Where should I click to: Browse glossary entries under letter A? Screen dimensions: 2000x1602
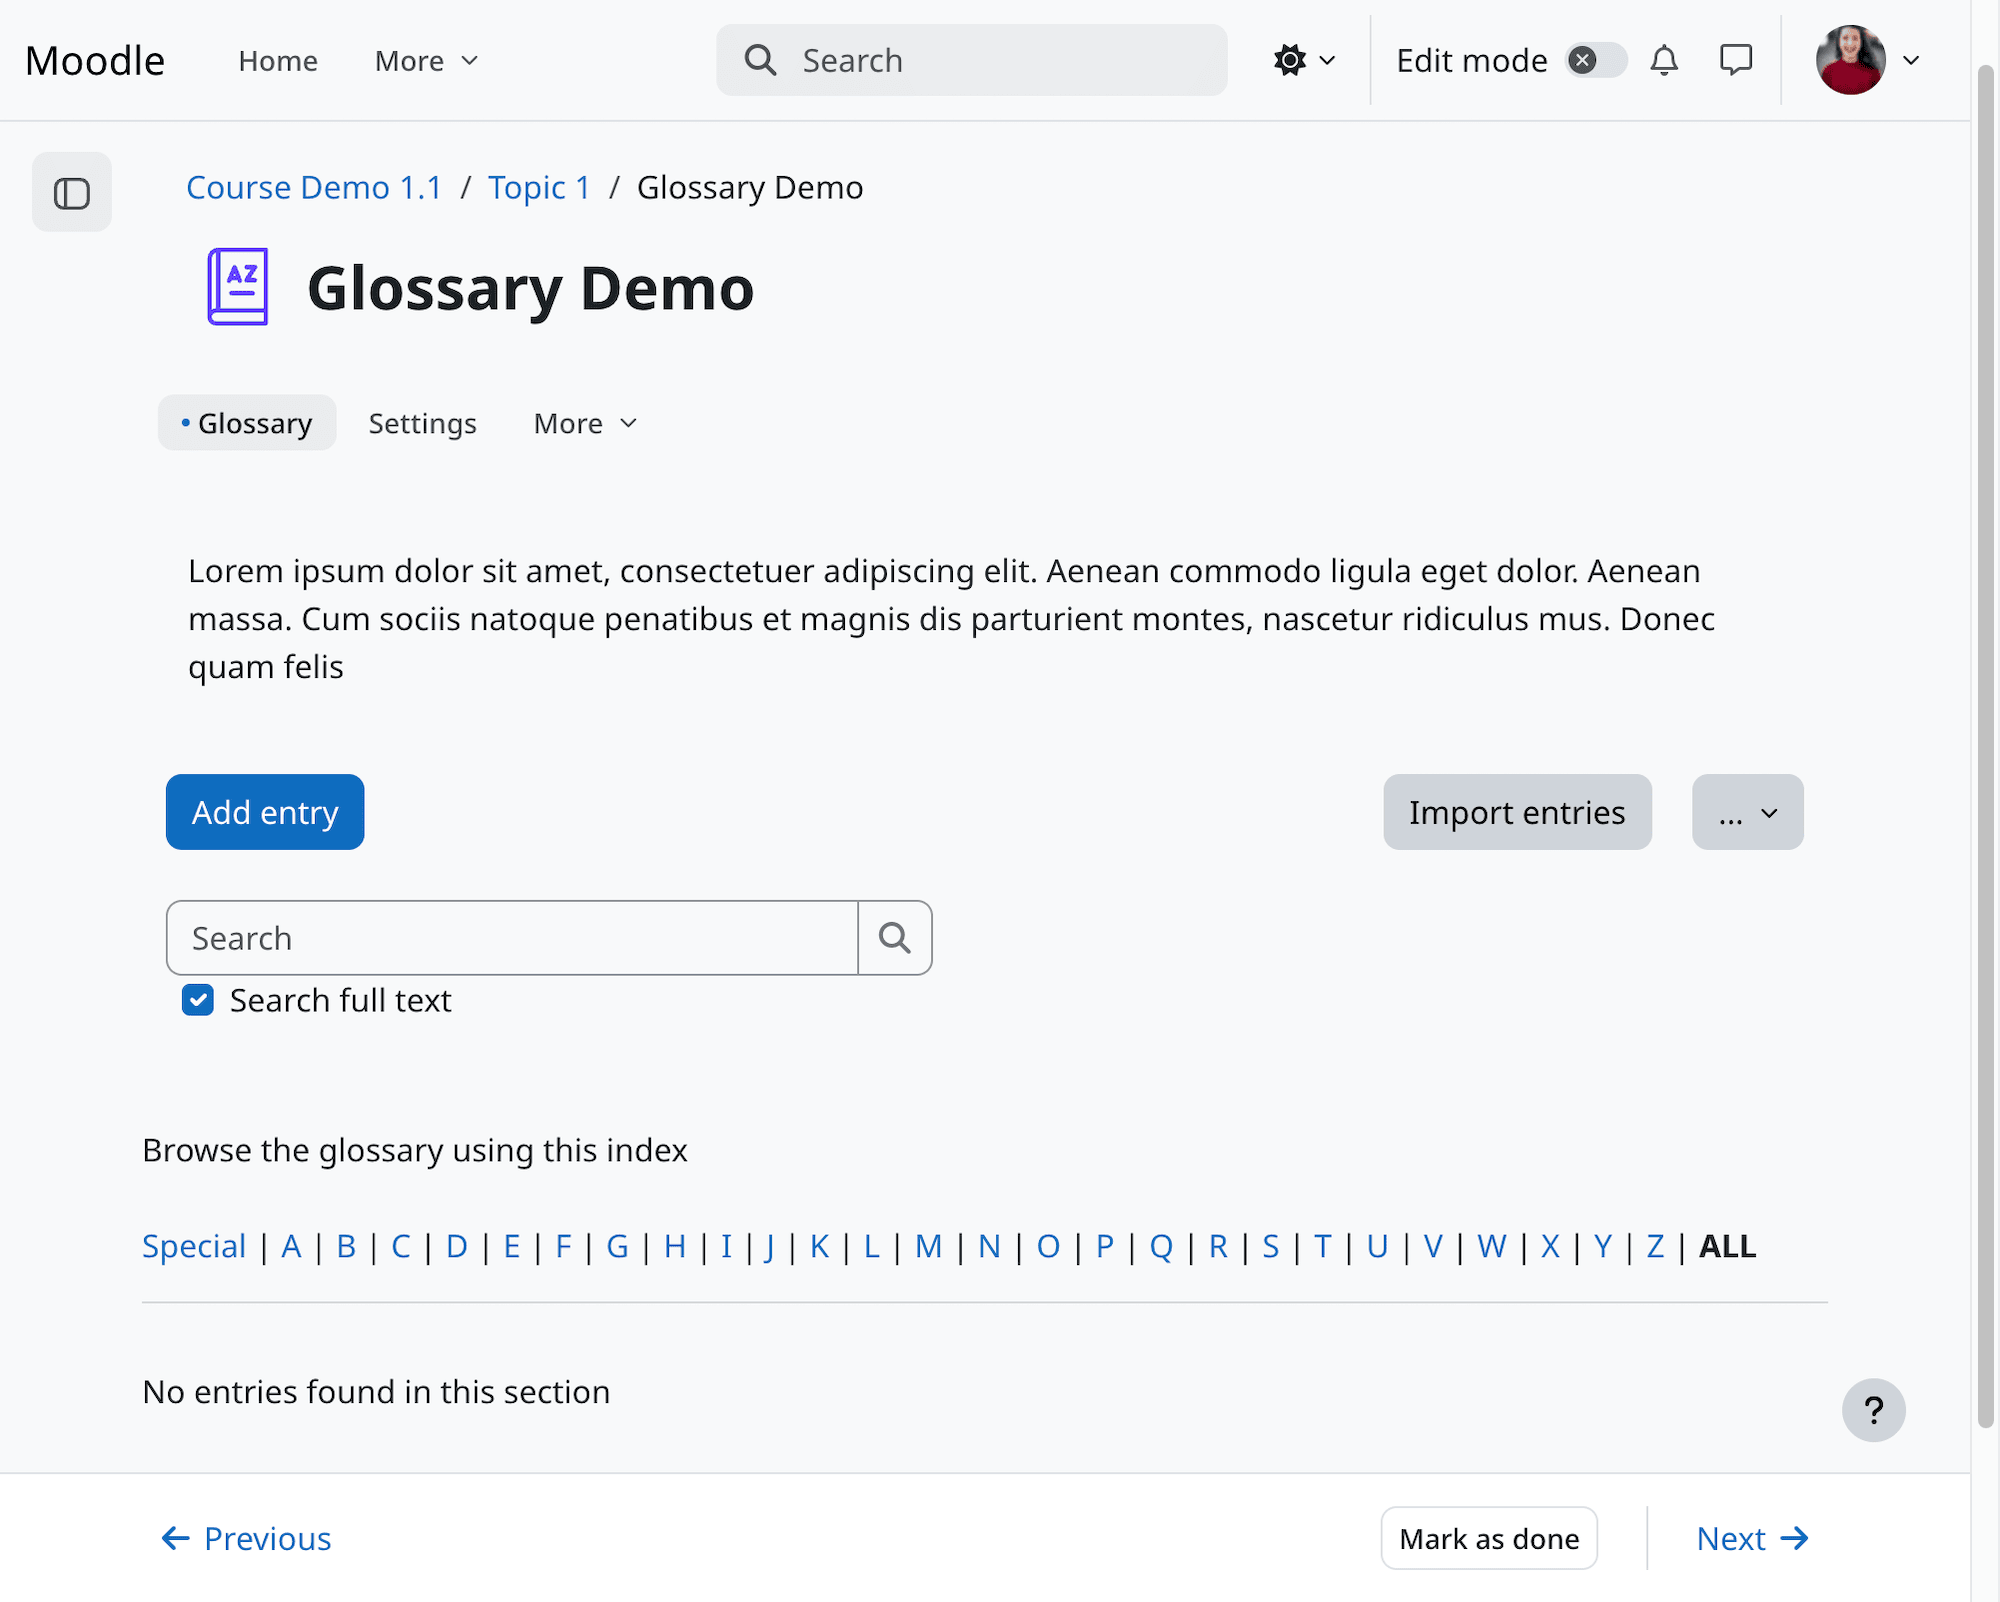(291, 1246)
